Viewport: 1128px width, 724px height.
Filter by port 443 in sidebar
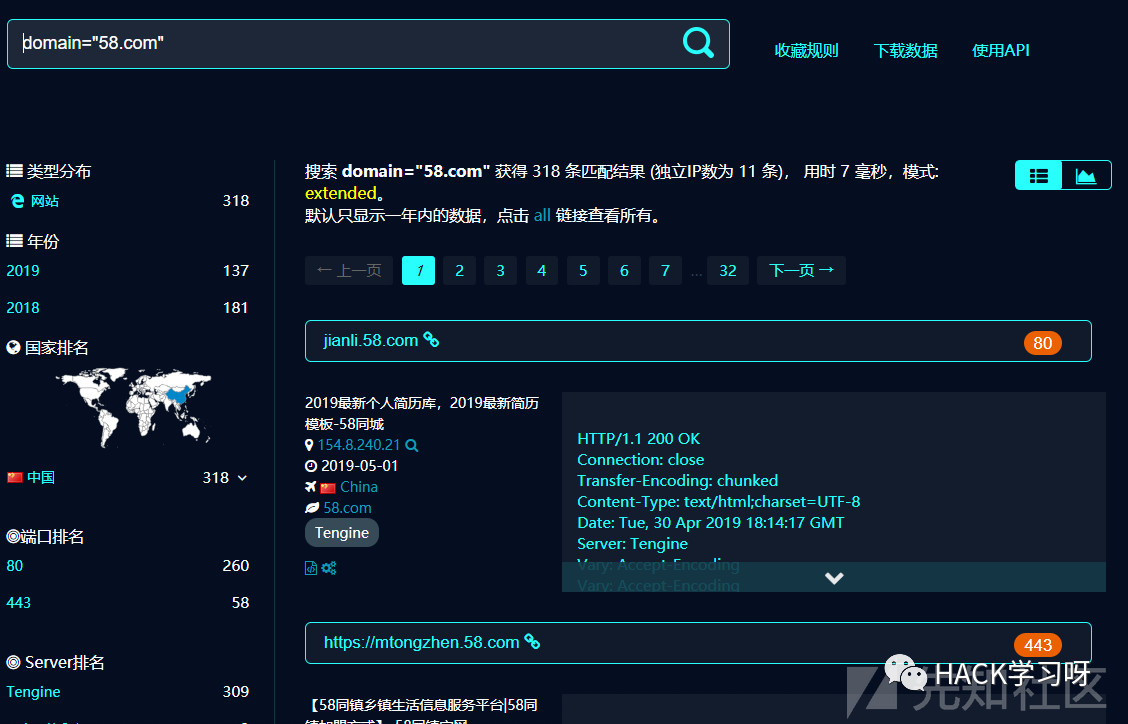coord(19,602)
